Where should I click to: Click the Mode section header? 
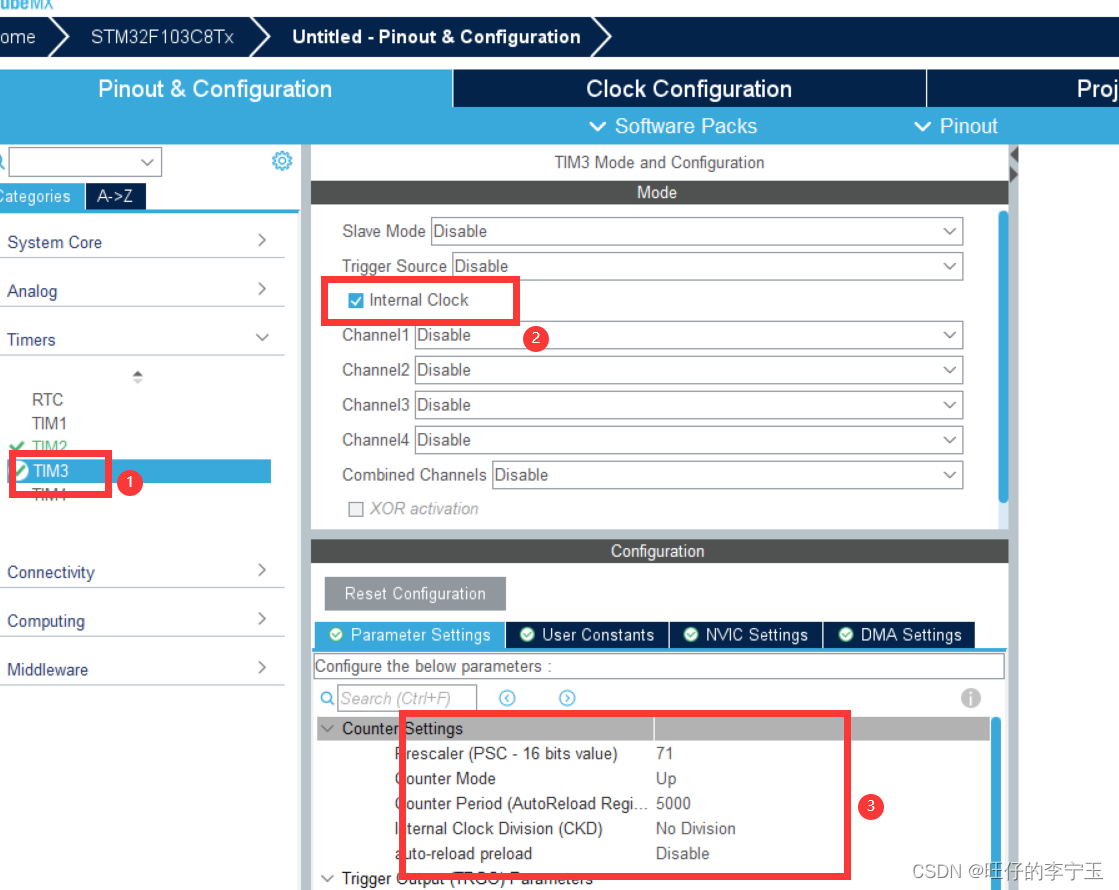tap(659, 193)
